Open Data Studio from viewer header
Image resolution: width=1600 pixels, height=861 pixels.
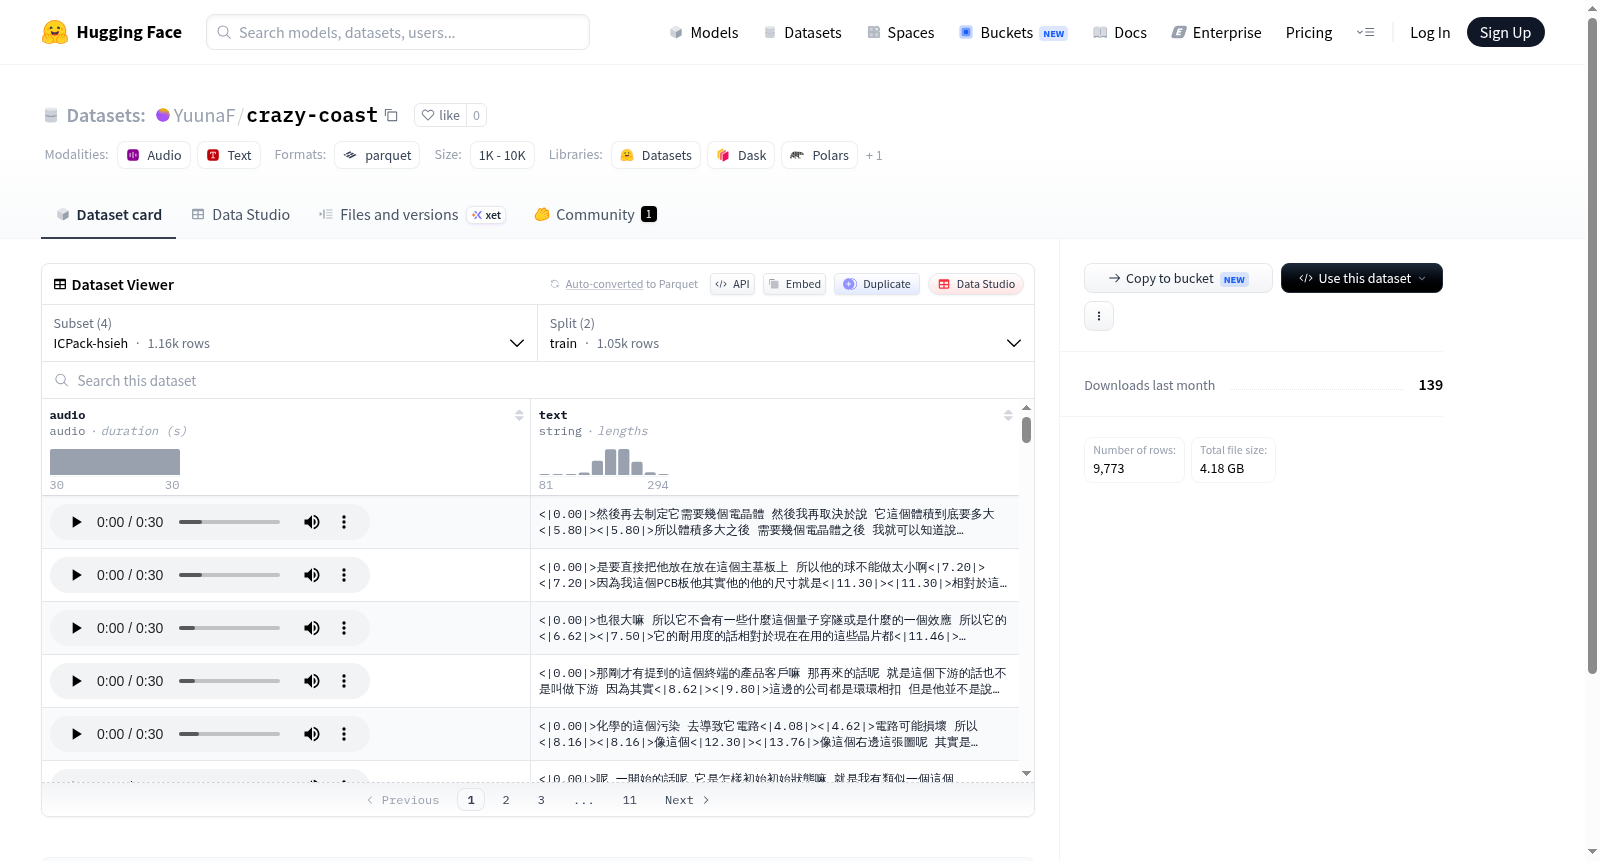pyautogui.click(x=976, y=284)
